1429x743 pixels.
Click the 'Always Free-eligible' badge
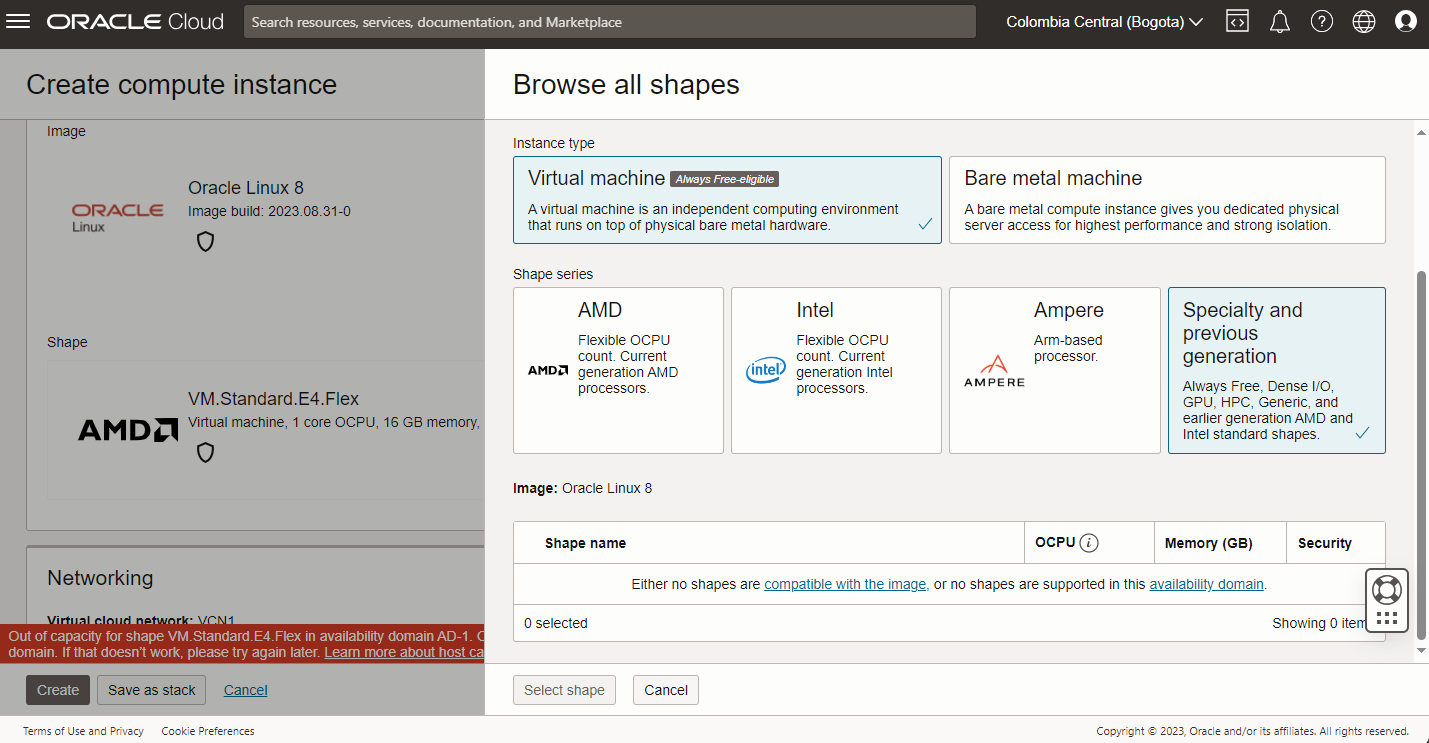(x=724, y=179)
